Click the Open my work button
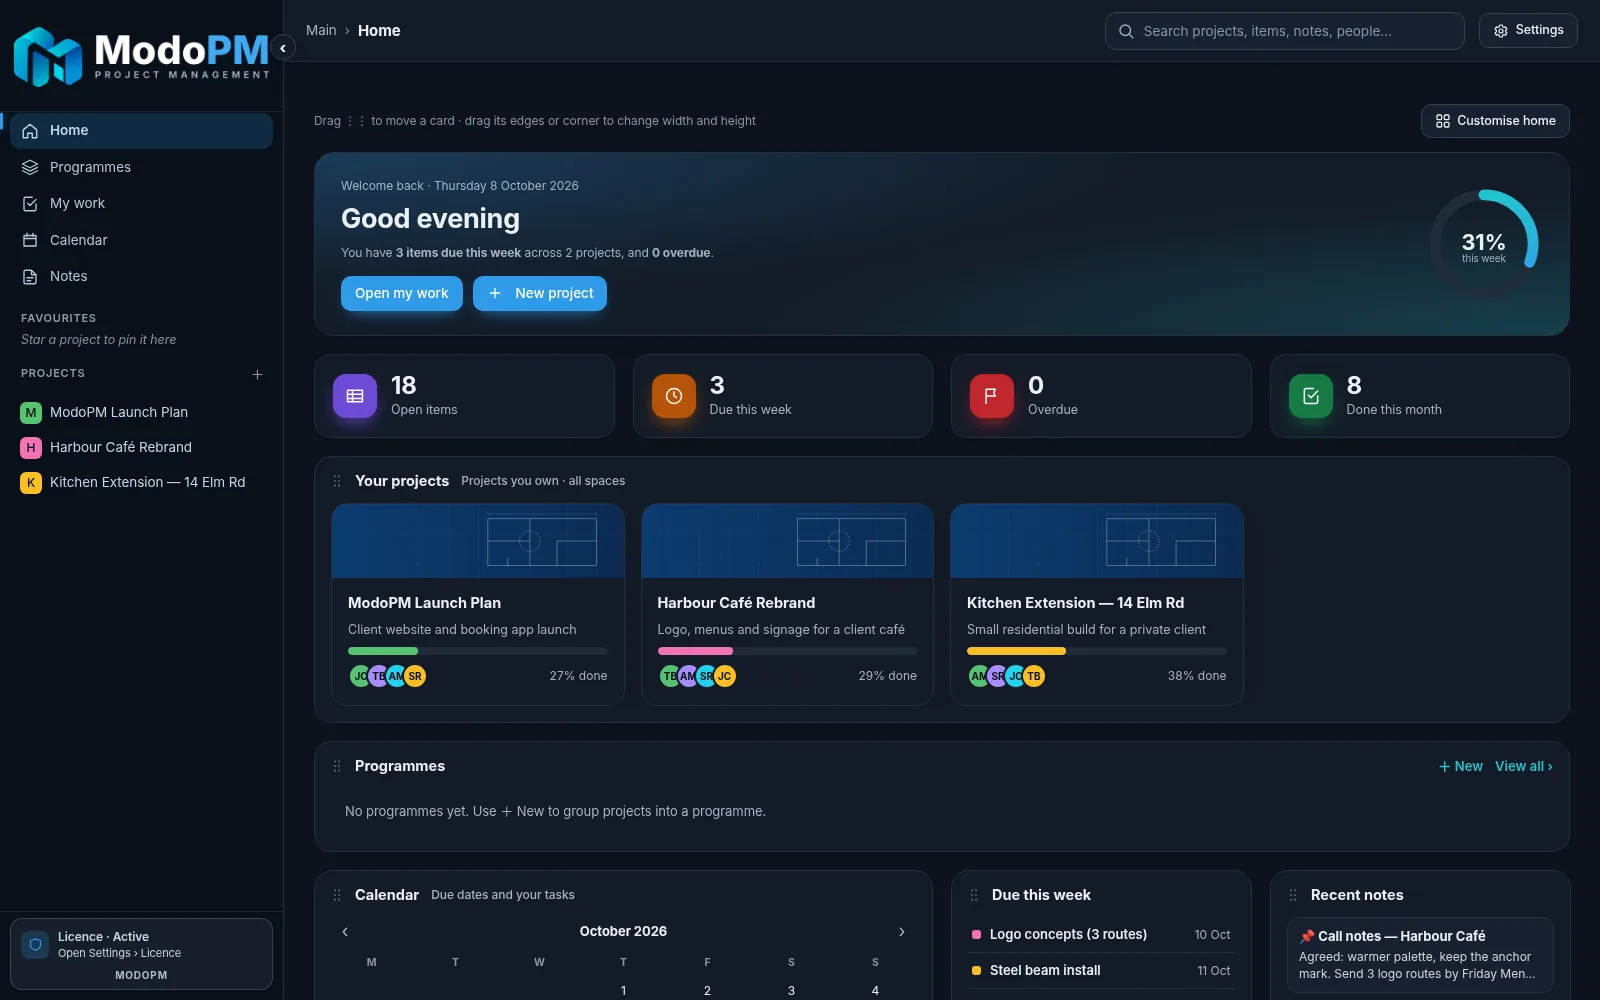Image resolution: width=1600 pixels, height=1000 pixels. tap(401, 293)
